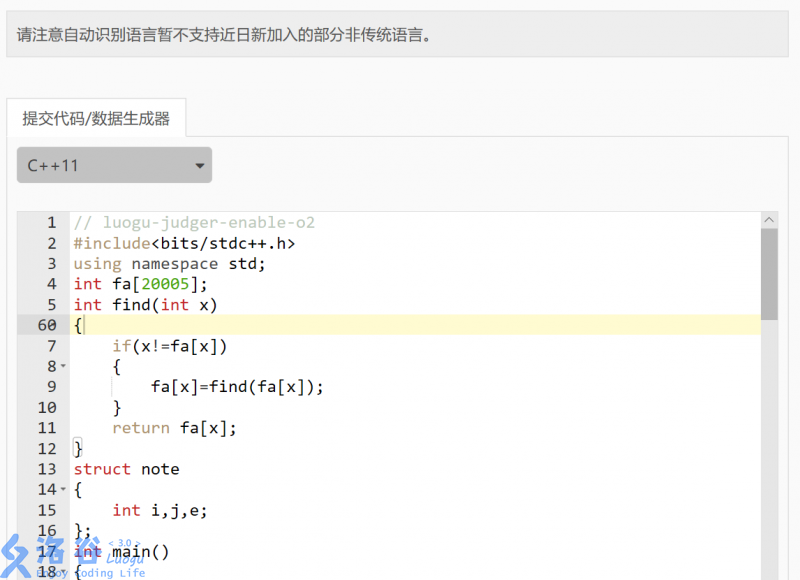
Task: Collapse the code fold at line 8
Action: click(x=63, y=366)
